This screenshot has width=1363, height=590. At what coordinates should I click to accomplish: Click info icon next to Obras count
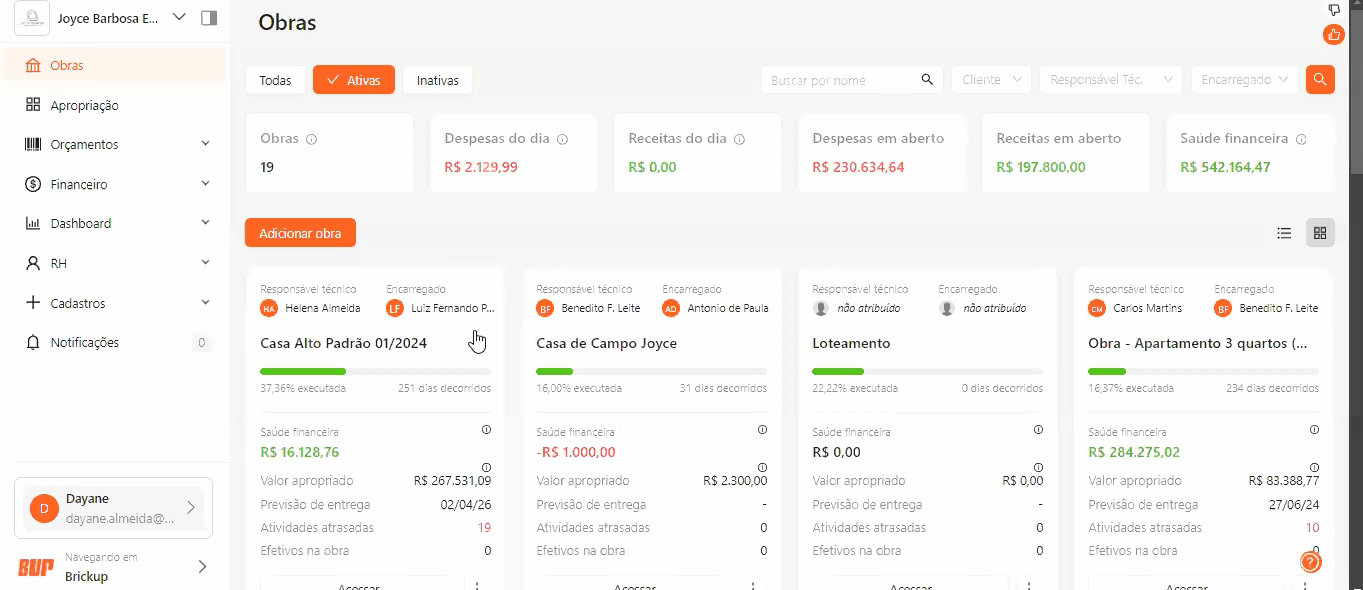coord(311,139)
